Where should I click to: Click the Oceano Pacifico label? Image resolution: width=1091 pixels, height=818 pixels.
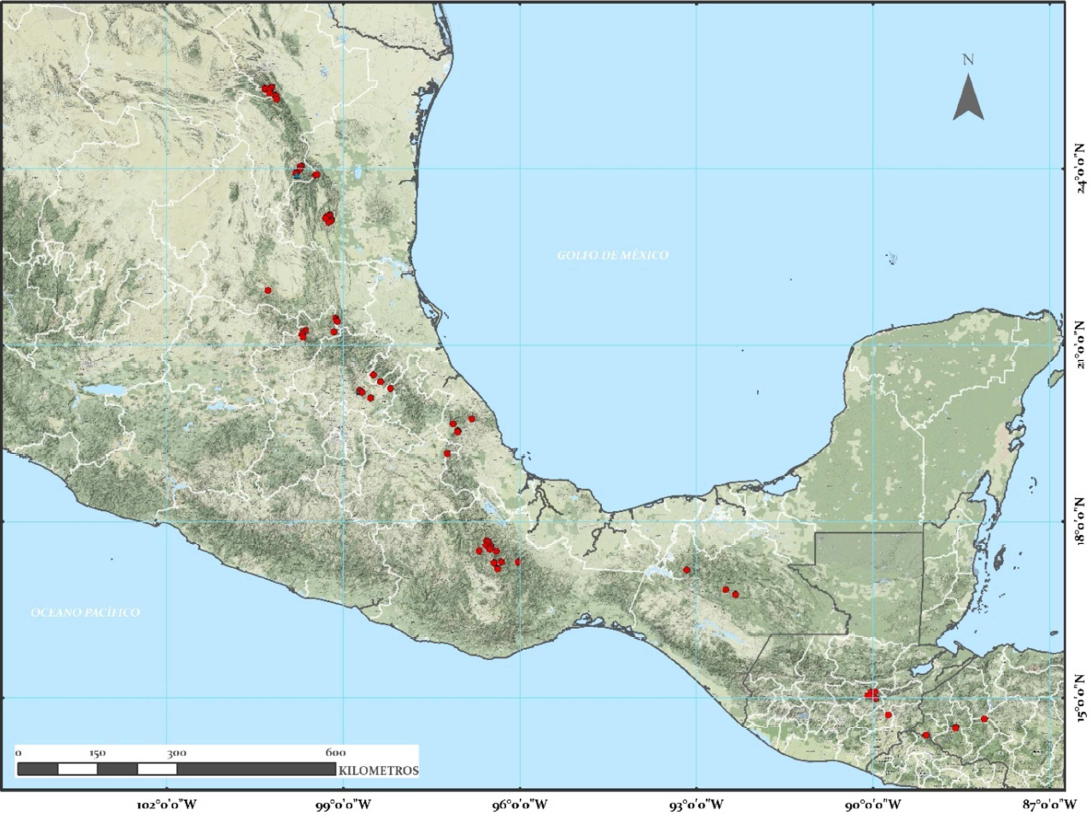click(85, 612)
